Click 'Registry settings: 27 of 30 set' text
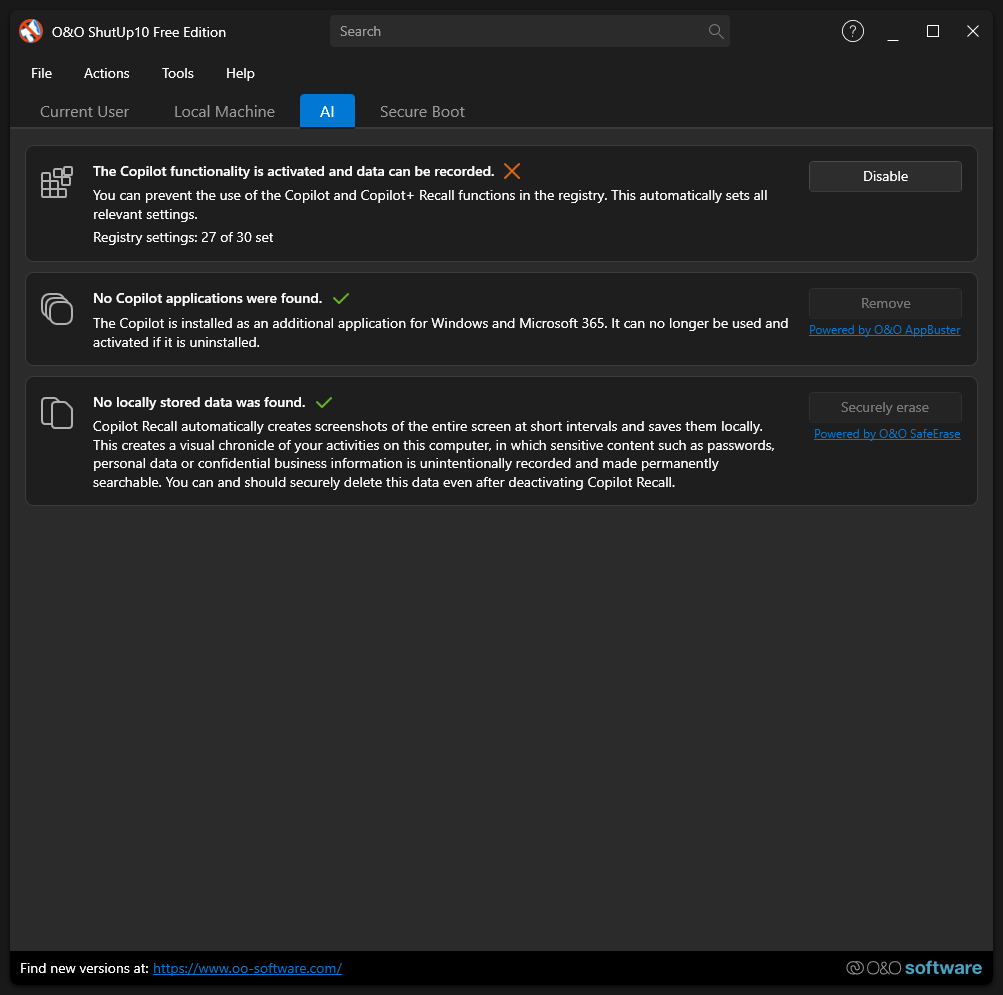 tap(183, 237)
